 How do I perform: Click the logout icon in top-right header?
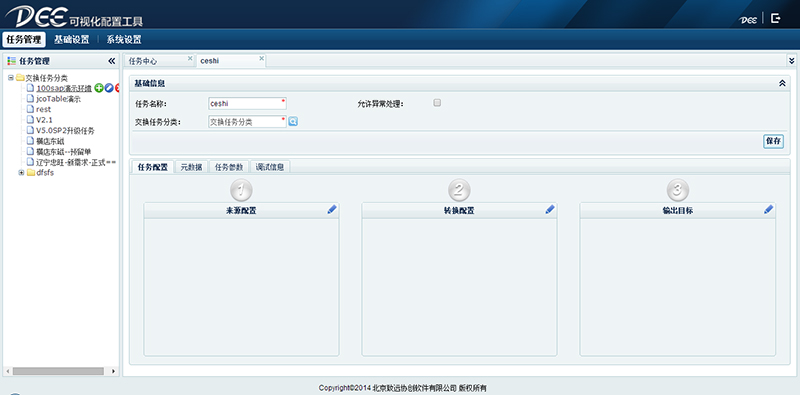(x=776, y=18)
